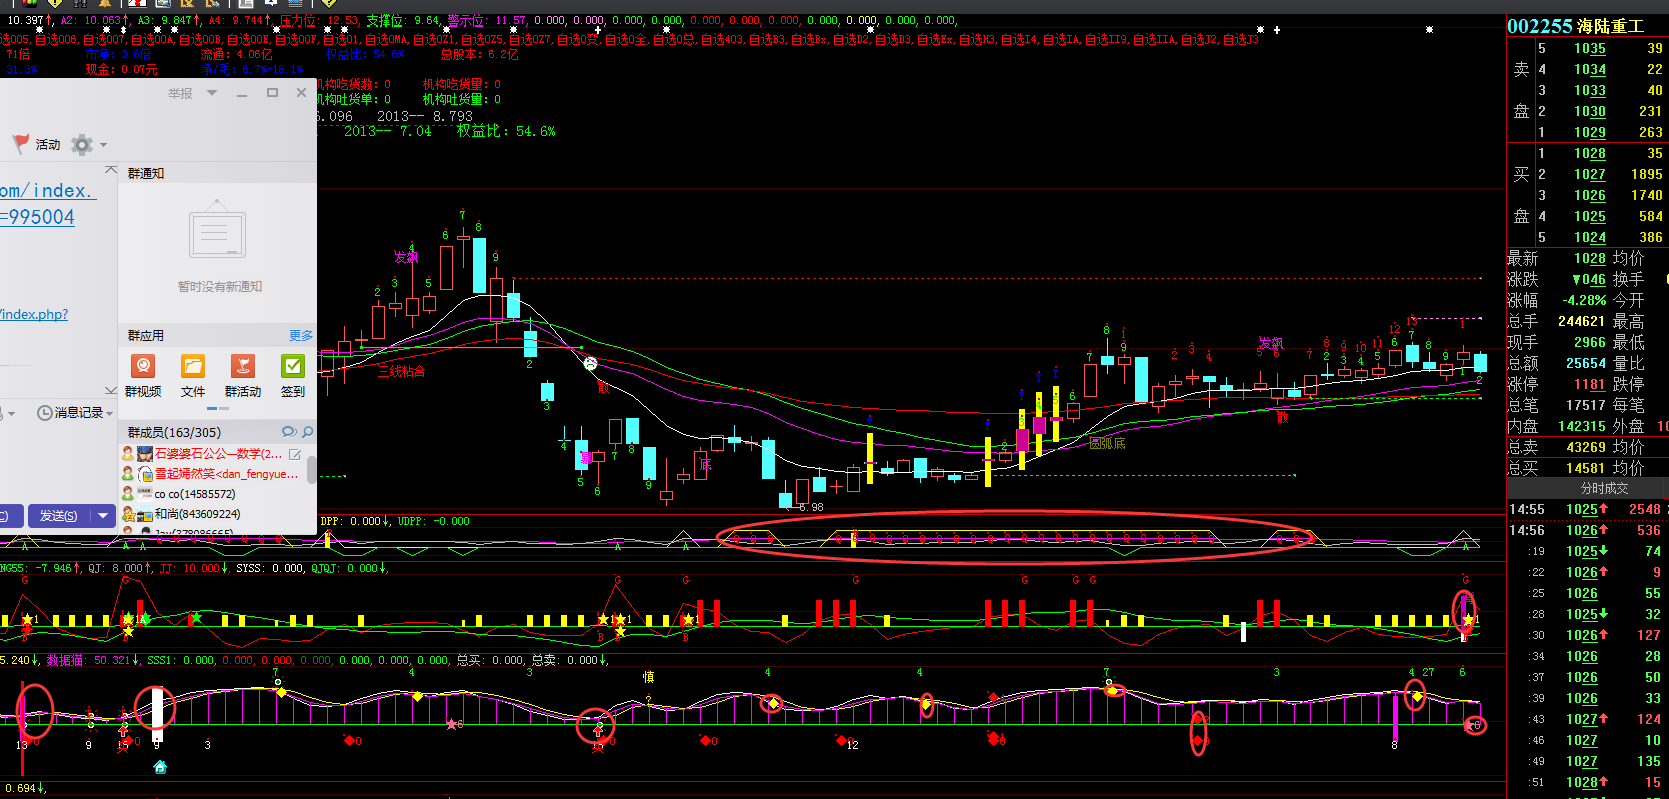Select the 群成员(163/305) header

174,432
